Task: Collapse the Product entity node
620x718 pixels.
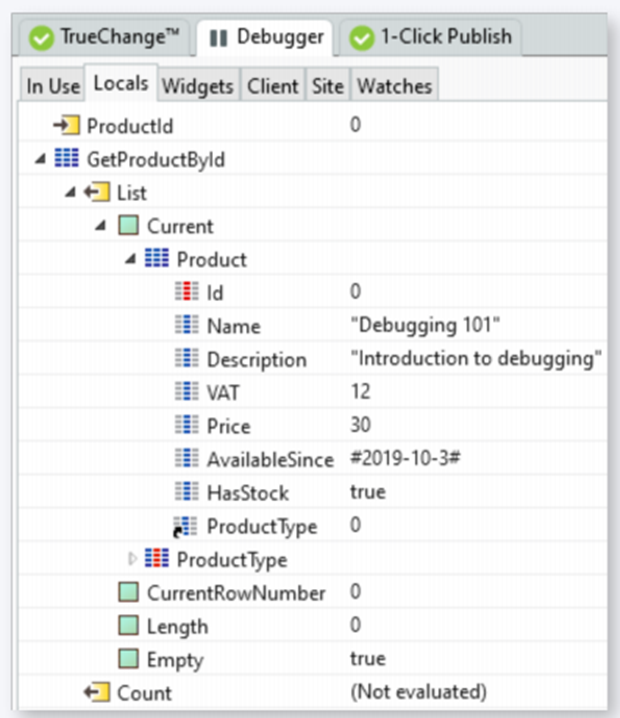Action: pos(130,259)
